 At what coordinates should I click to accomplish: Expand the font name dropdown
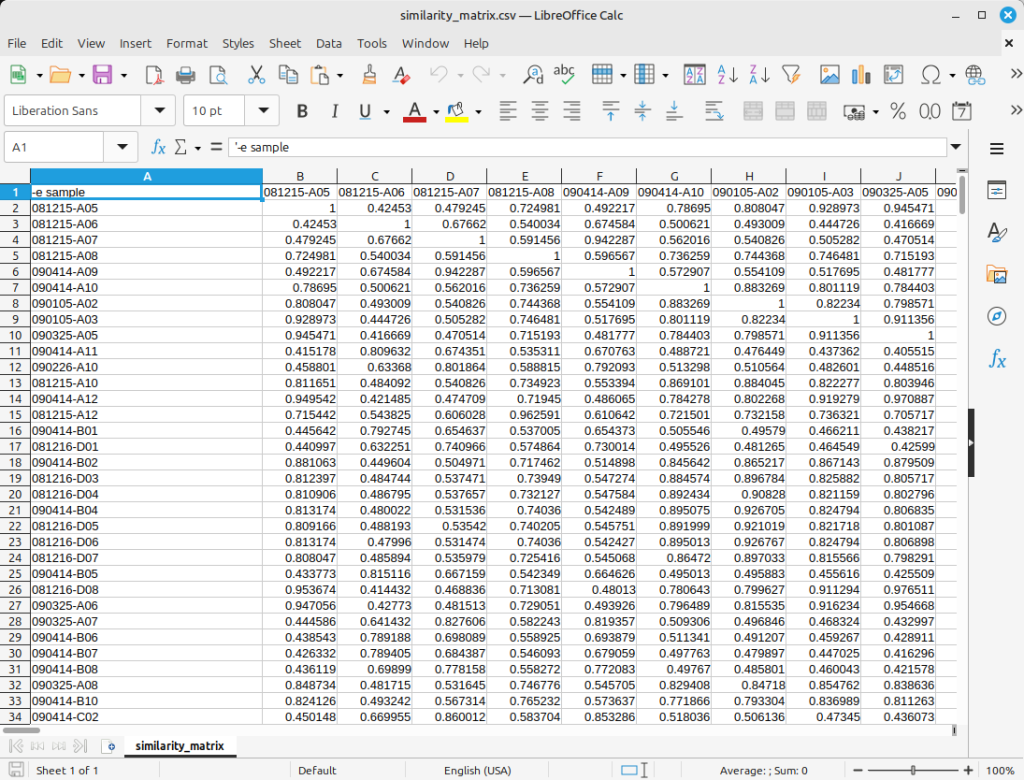(159, 111)
